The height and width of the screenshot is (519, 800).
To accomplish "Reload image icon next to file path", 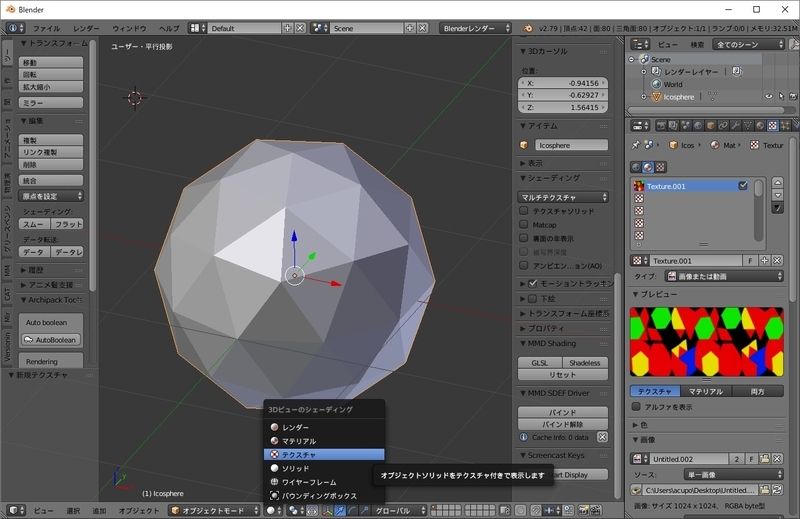I will tap(777, 490).
